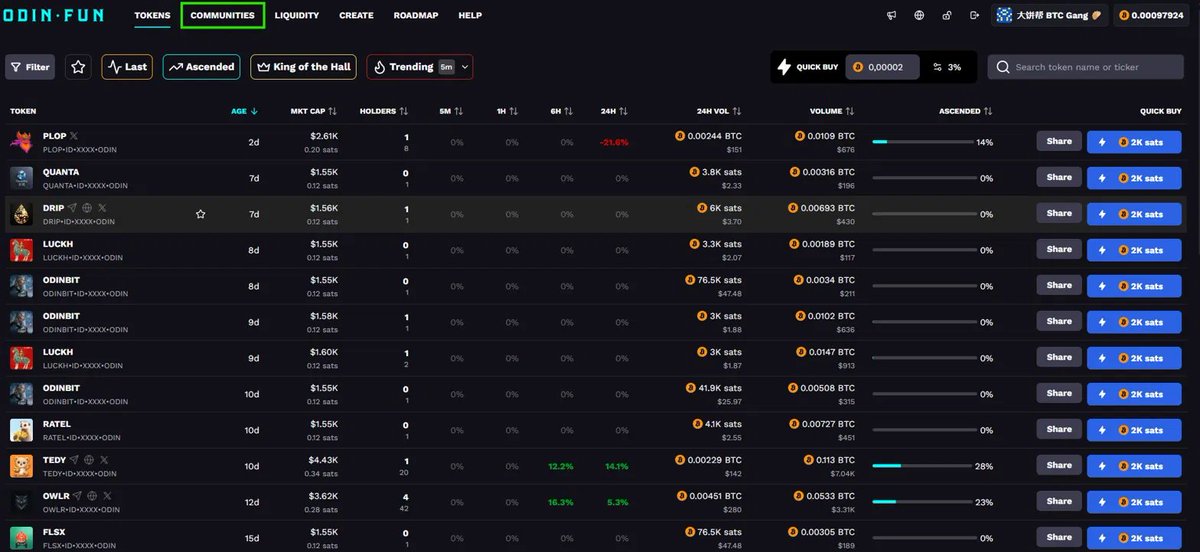This screenshot has height=552, width=1200.
Task: Click the Quick Buy amount field 0,00002
Action: (x=882, y=67)
